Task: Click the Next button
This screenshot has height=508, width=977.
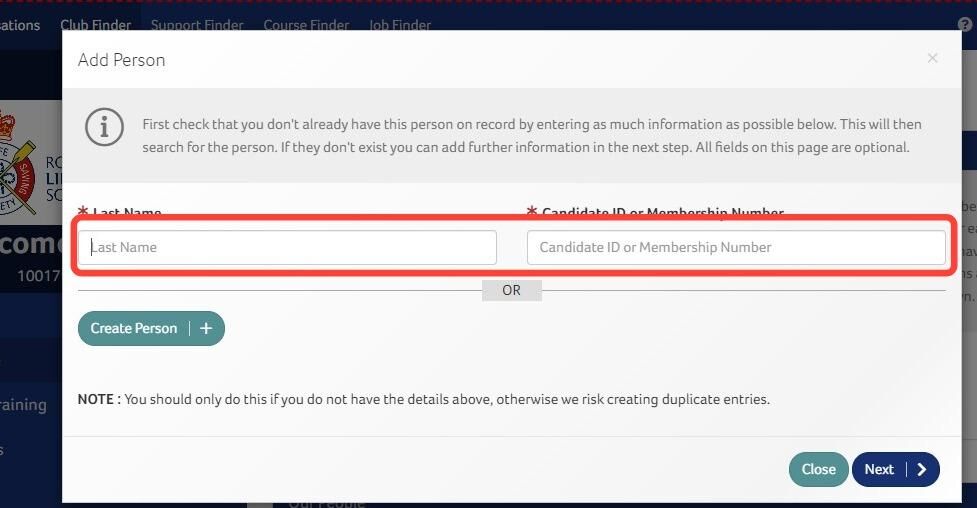Action: pyautogui.click(x=895, y=469)
